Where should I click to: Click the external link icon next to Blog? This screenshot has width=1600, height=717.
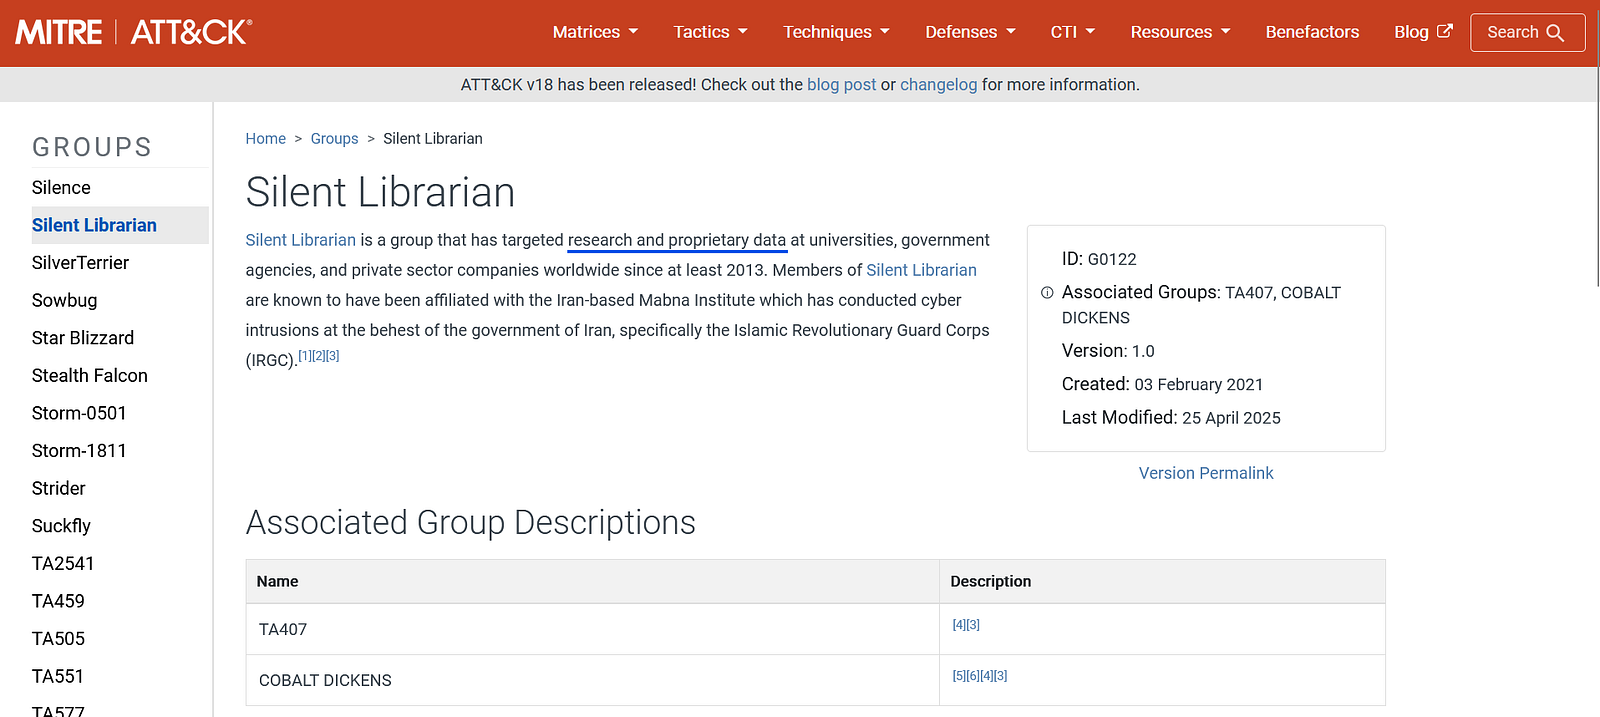pyautogui.click(x=1445, y=31)
